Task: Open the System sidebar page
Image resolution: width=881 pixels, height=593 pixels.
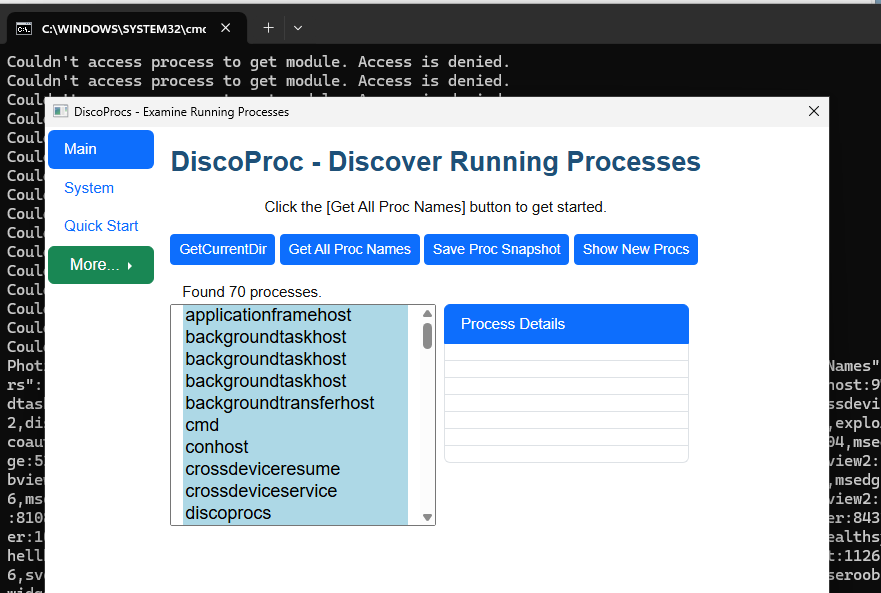Action: [x=89, y=188]
